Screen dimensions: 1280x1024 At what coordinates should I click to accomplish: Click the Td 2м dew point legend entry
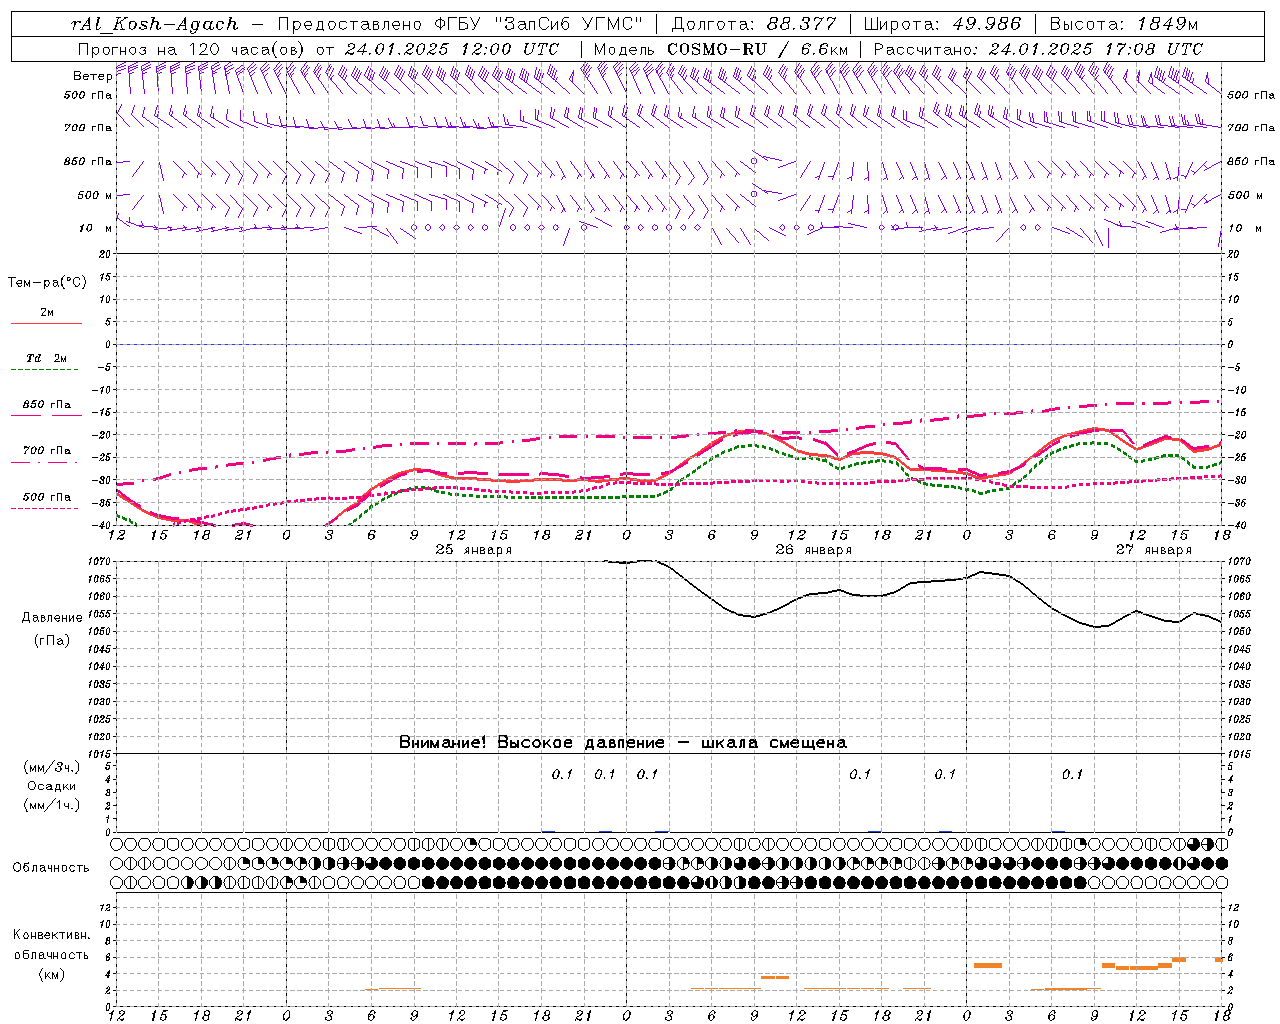tap(46, 358)
